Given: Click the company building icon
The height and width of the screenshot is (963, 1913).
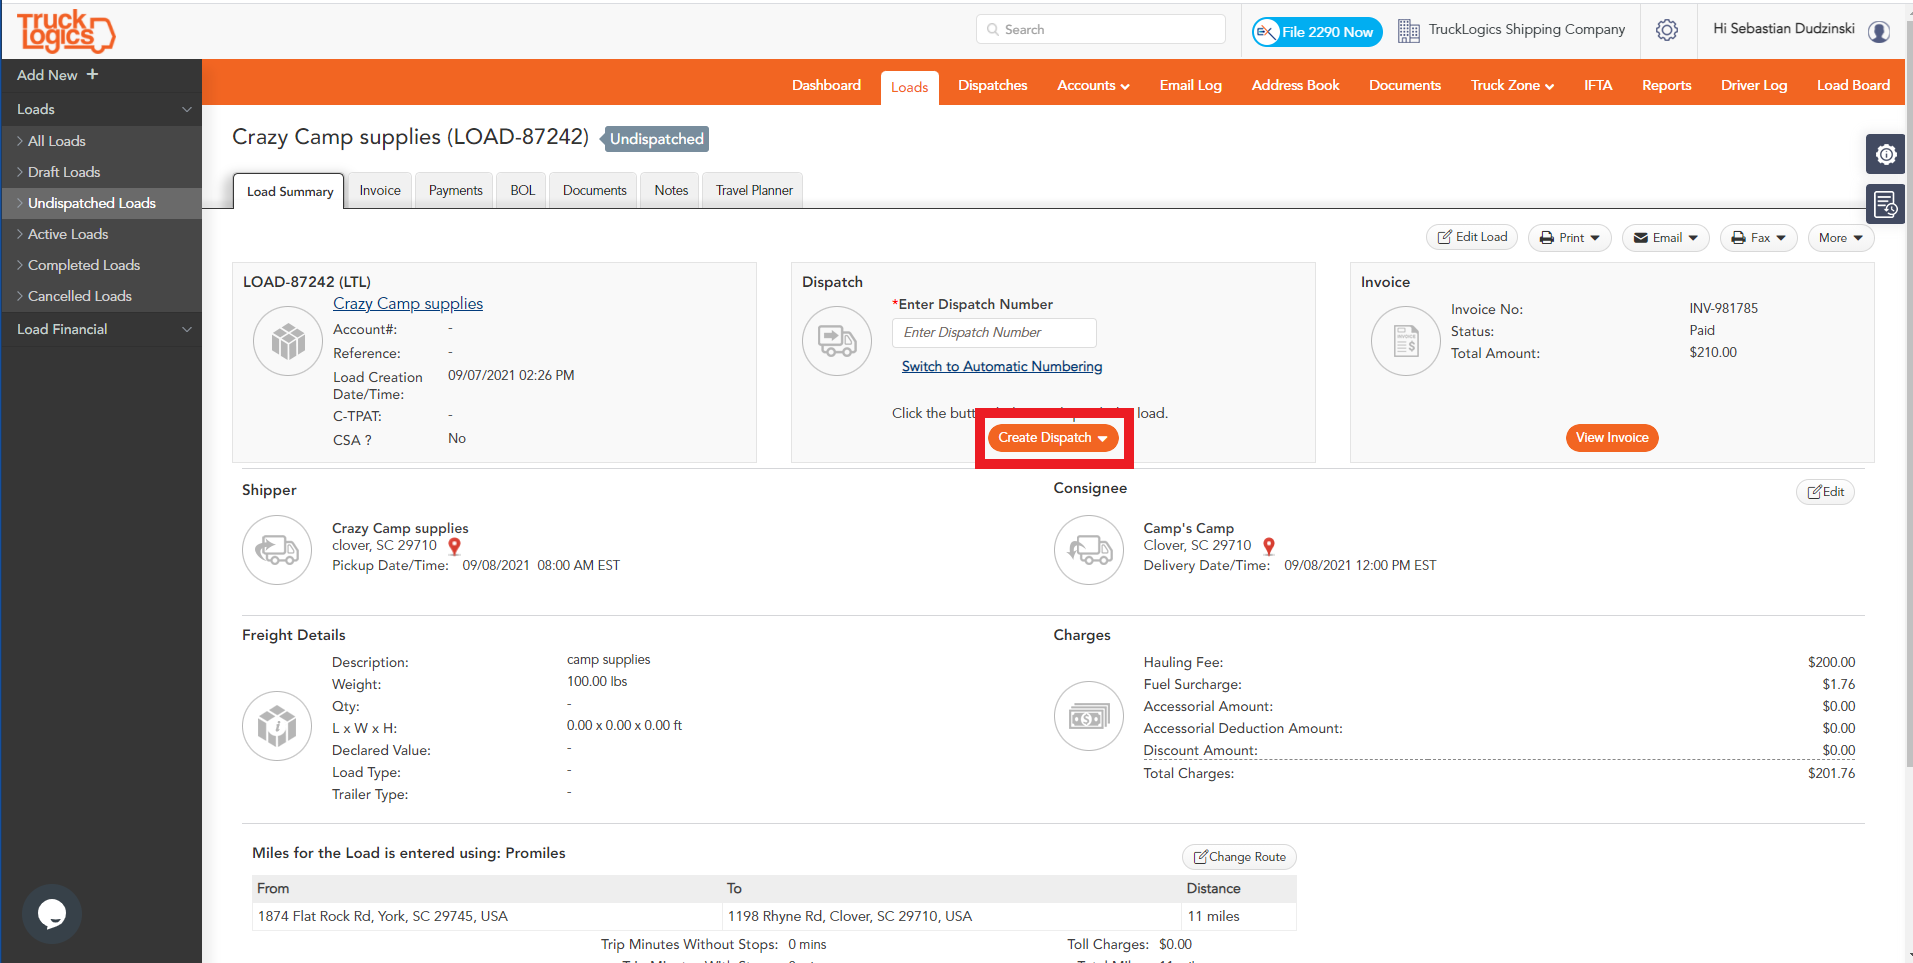Looking at the screenshot, I should point(1408,31).
